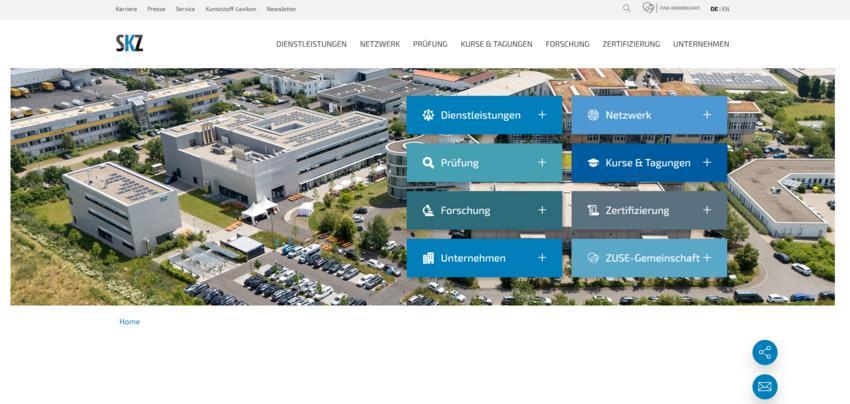The height and width of the screenshot is (404, 850).
Task: Click the ZUSE-Gemeinschaft tile label
Action: (x=653, y=258)
